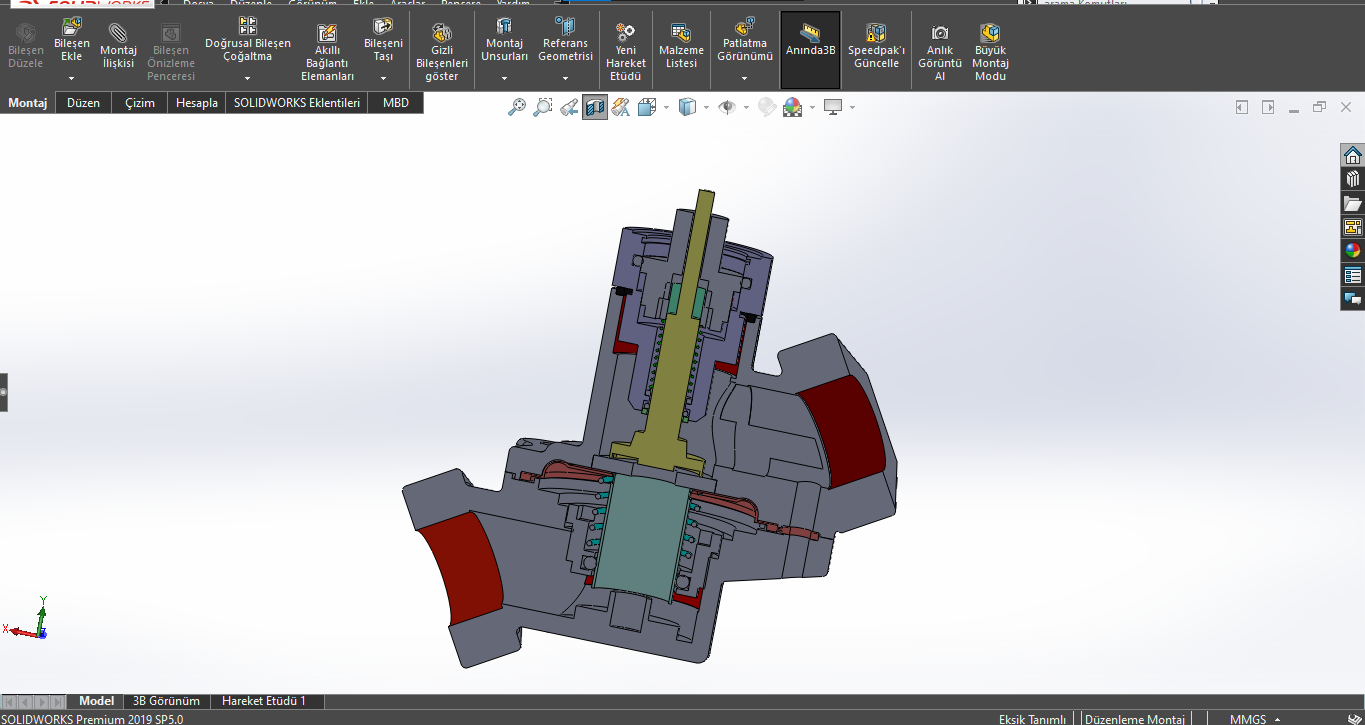
Task: Click Akıllı Bağlantı Elemanları
Action: click(x=327, y=52)
